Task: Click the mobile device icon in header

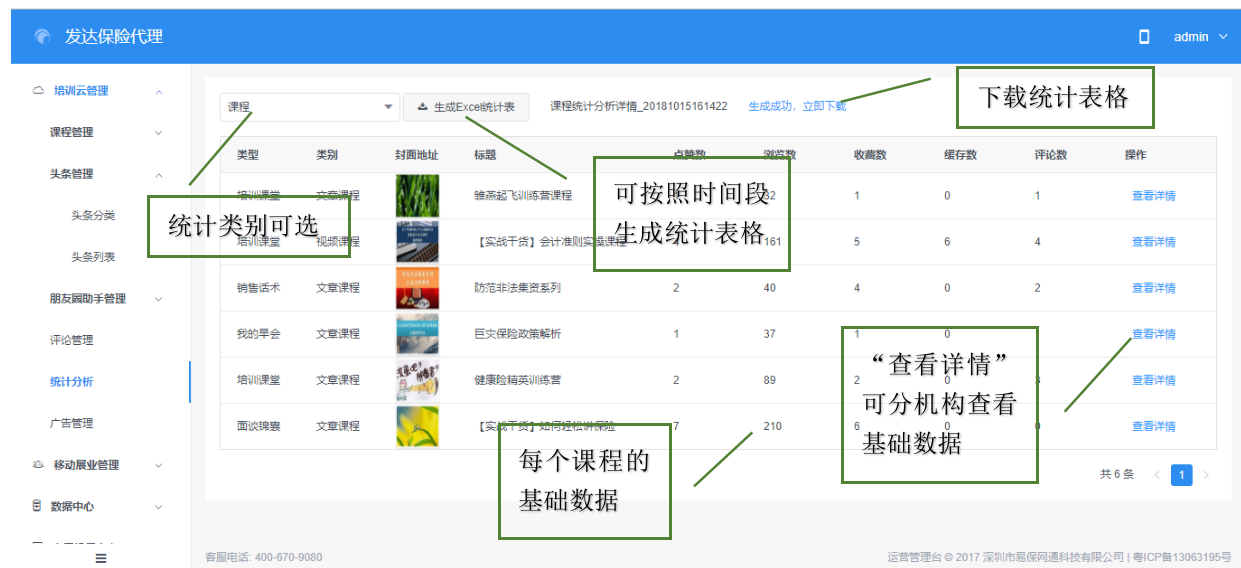Action: 1144,37
